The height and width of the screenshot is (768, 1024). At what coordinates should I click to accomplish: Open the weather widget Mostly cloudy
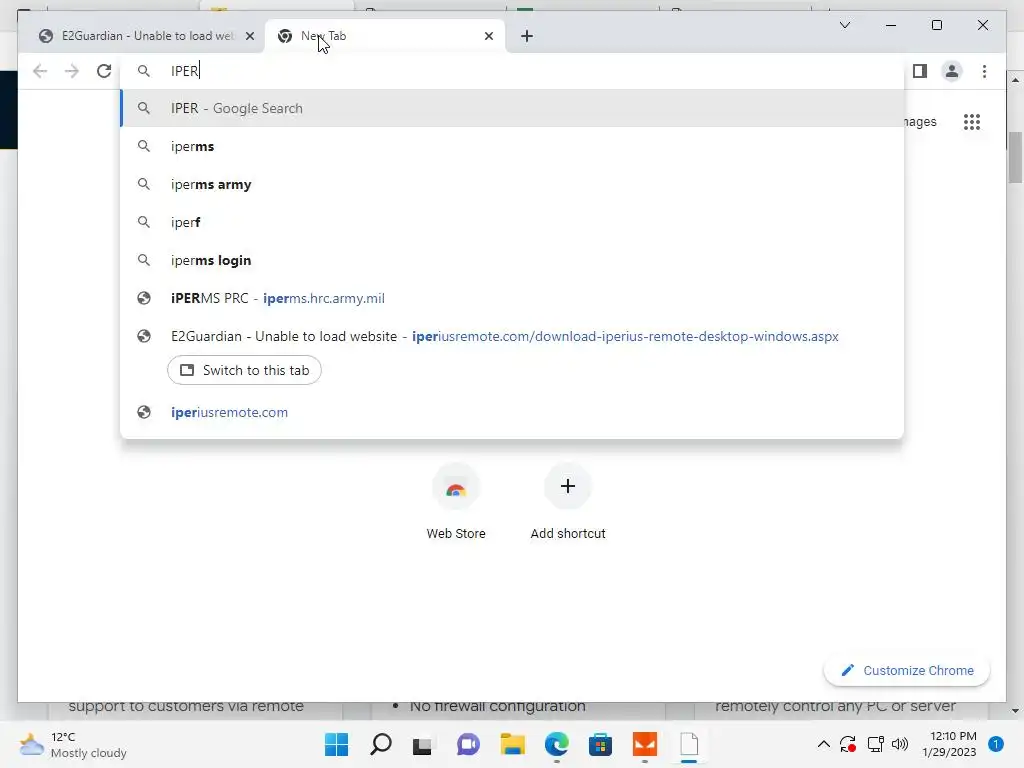[x=73, y=744]
